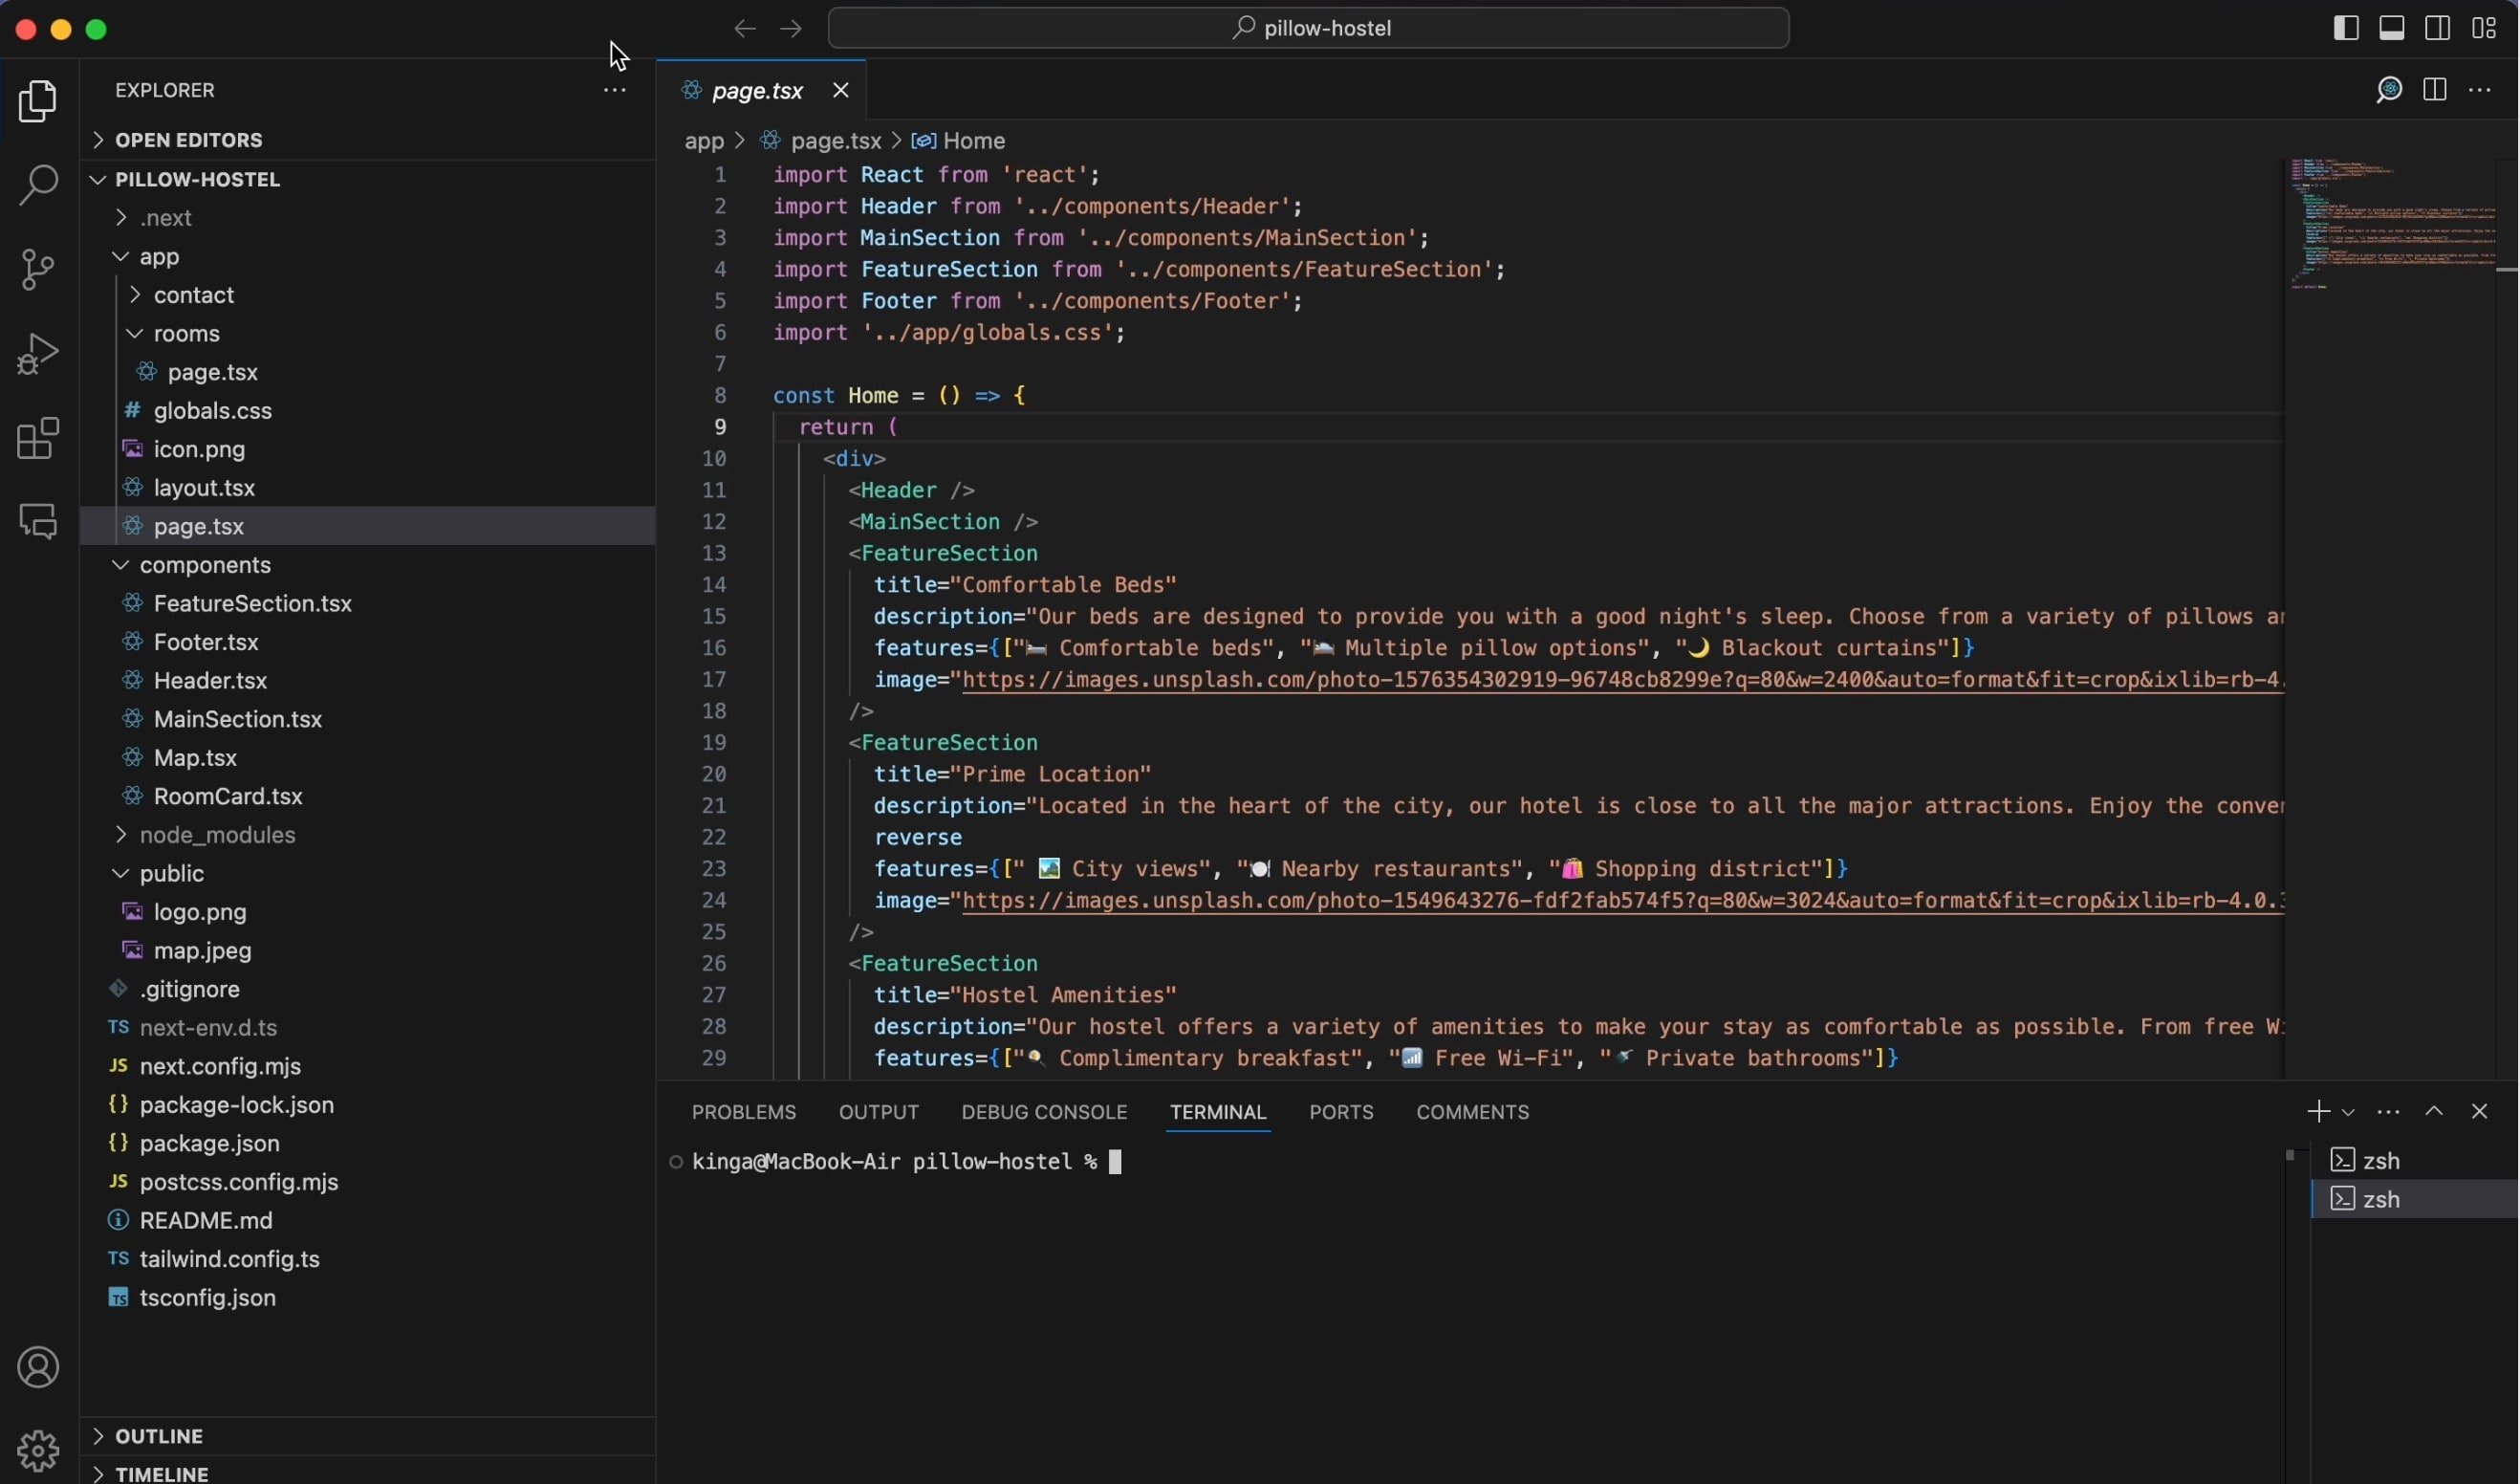Screen dimensions: 2520x1484
Task: Toggle the secondary side bar
Action: 2437,28
